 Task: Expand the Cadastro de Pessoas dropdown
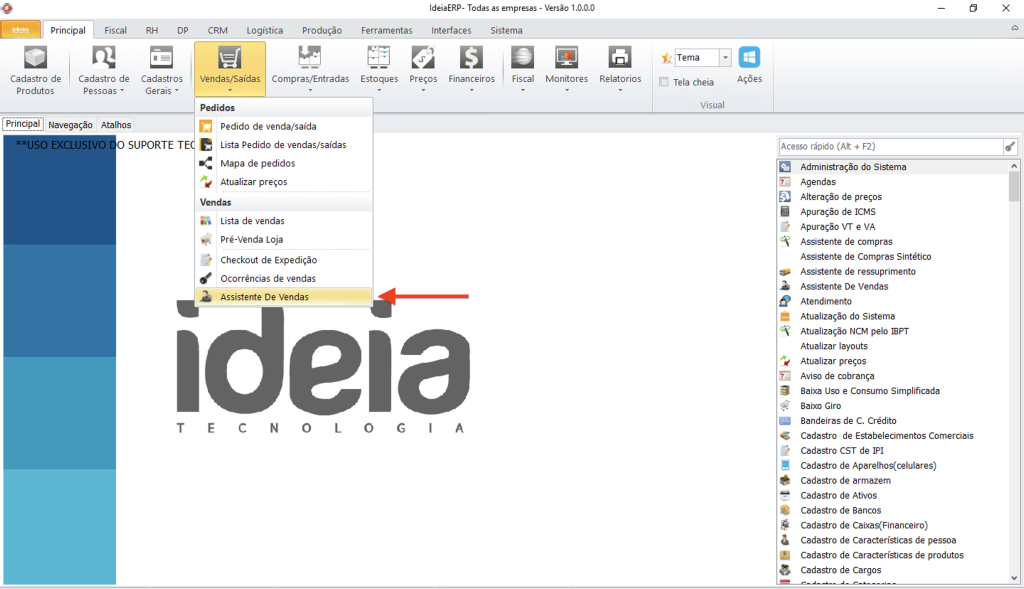tap(104, 90)
